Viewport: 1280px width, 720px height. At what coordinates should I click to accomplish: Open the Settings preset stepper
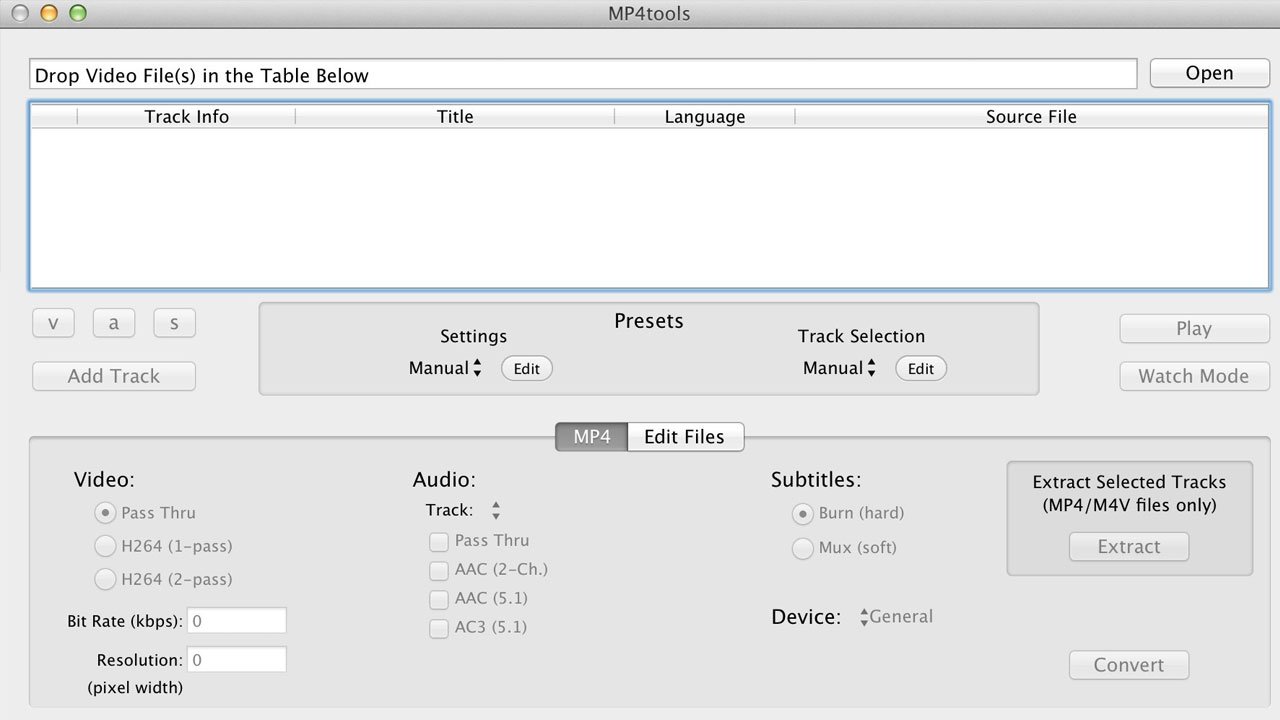(x=477, y=368)
